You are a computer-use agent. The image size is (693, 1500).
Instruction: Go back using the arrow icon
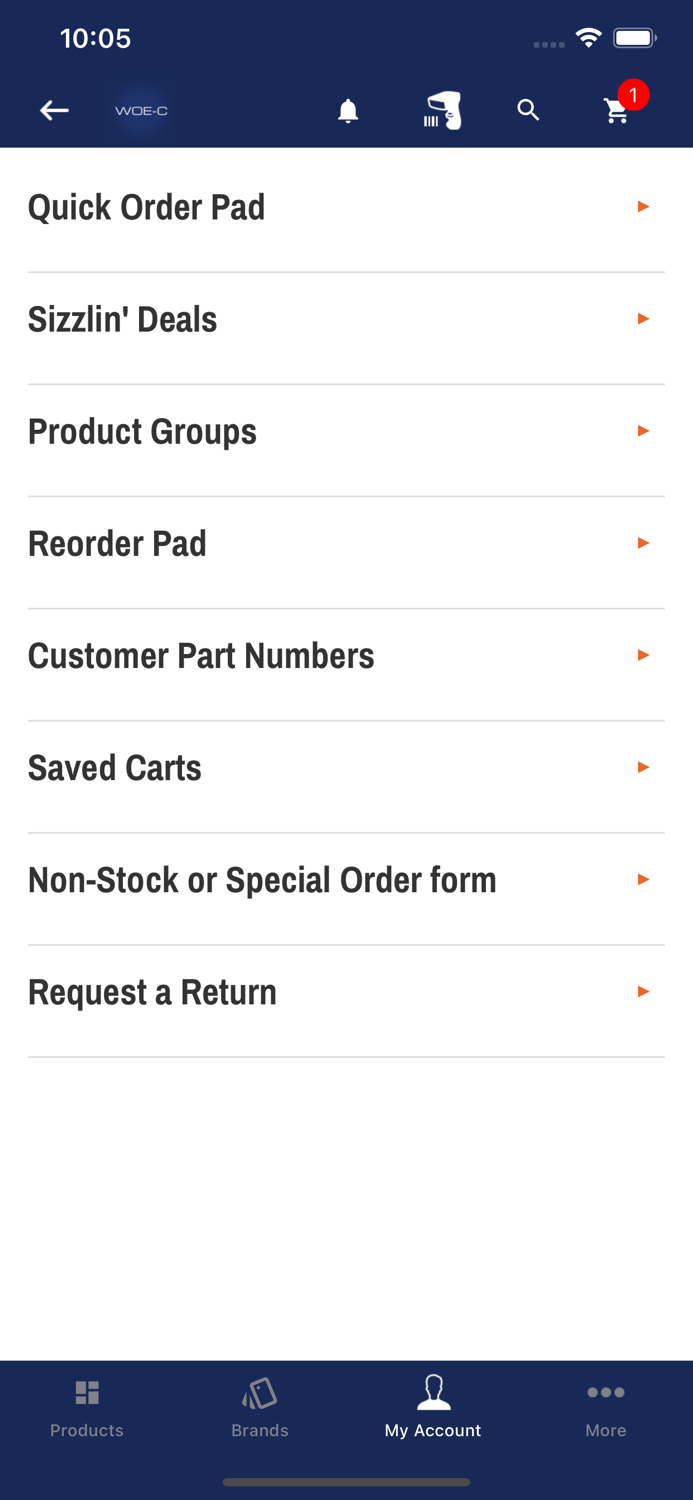pos(54,110)
